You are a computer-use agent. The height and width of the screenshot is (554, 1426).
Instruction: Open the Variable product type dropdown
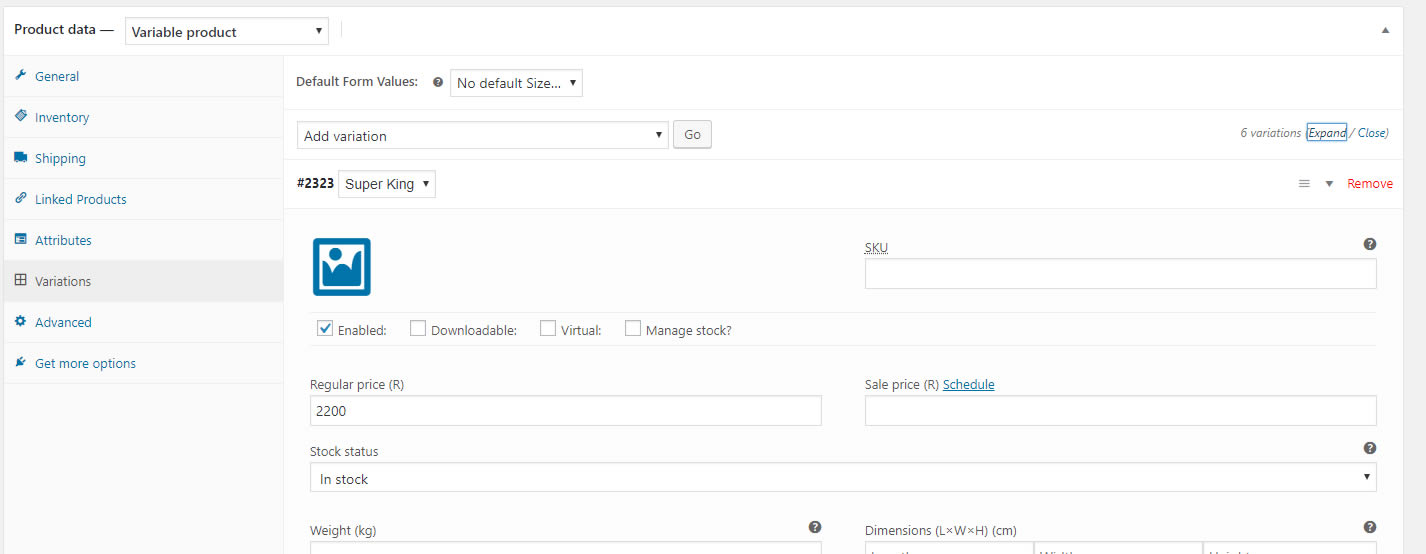coord(227,32)
